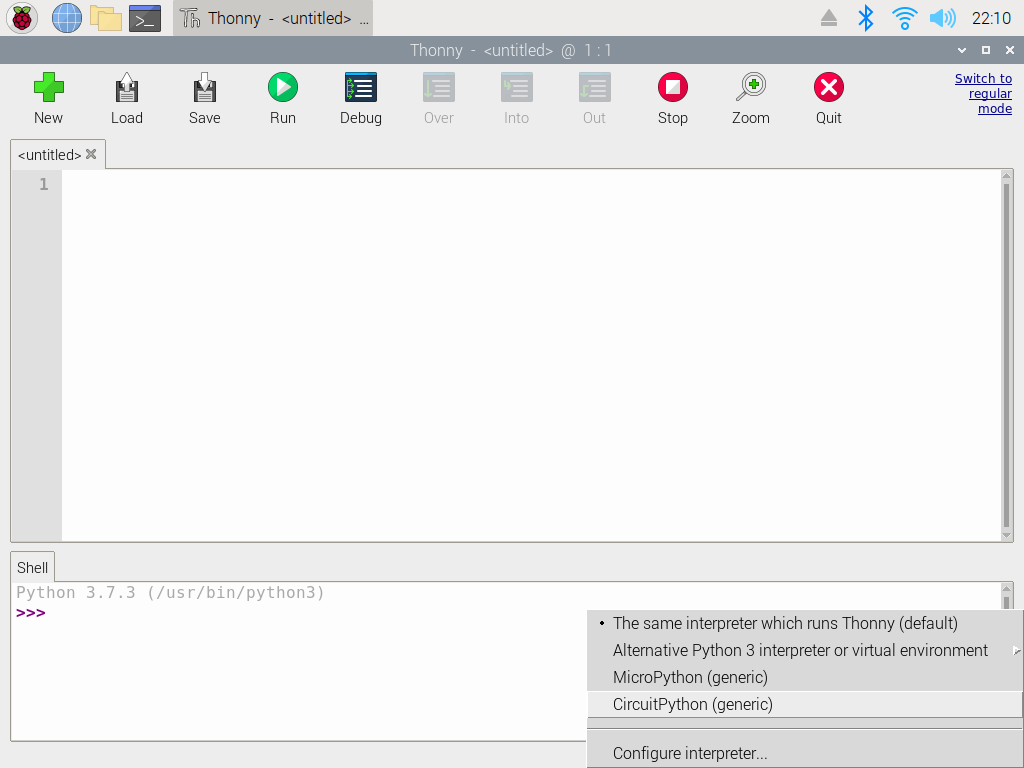The width and height of the screenshot is (1024, 768).
Task: Click the Step Into toolbar icon
Action: tap(517, 88)
